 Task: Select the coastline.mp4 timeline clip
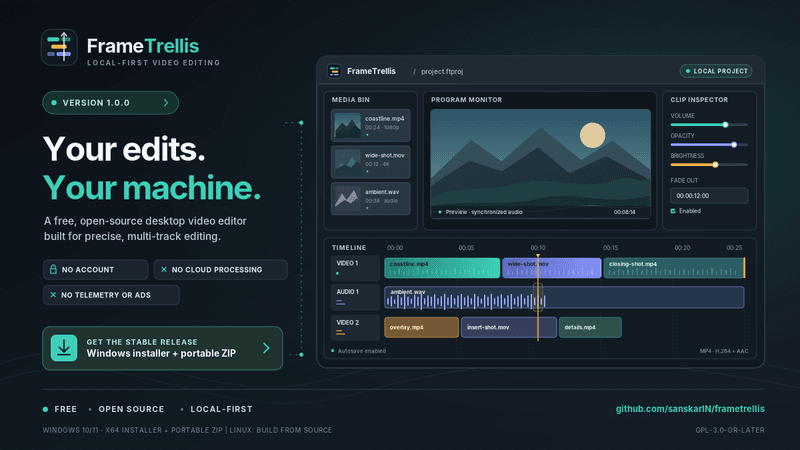pyautogui.click(x=442, y=268)
